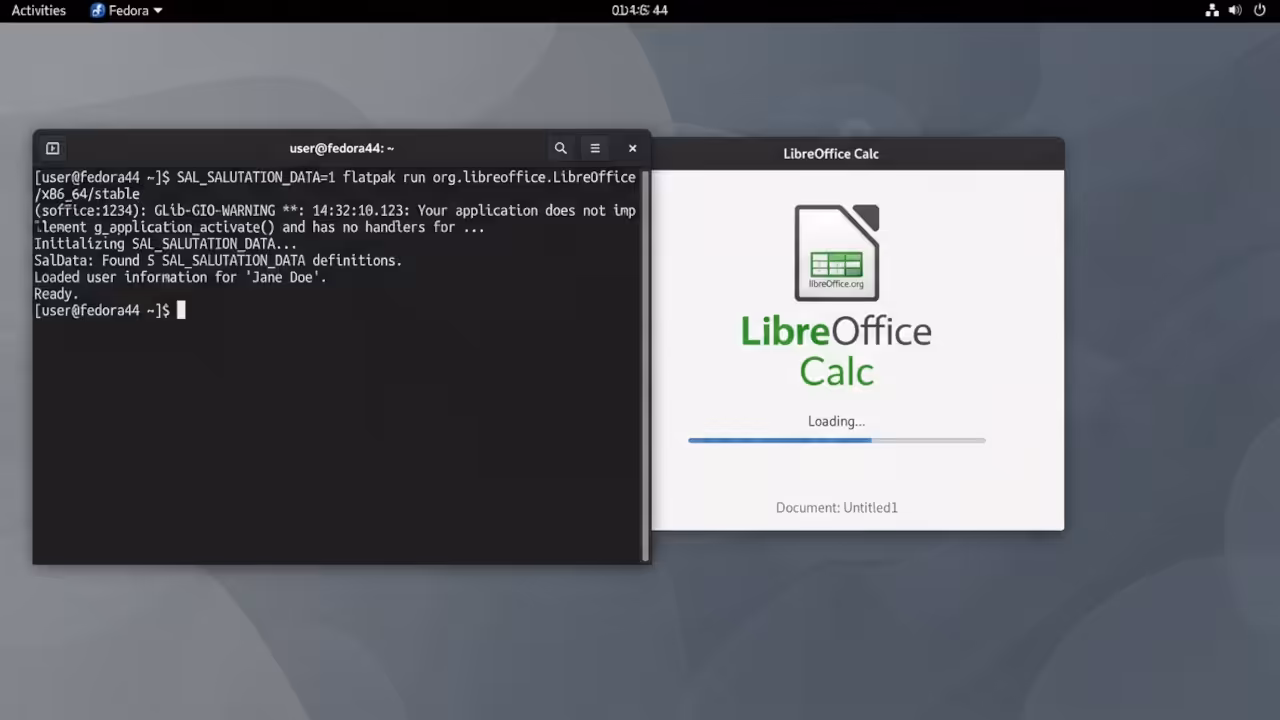Click the volume icon in top bar
The width and height of the screenshot is (1280, 720).
click(x=1235, y=10)
